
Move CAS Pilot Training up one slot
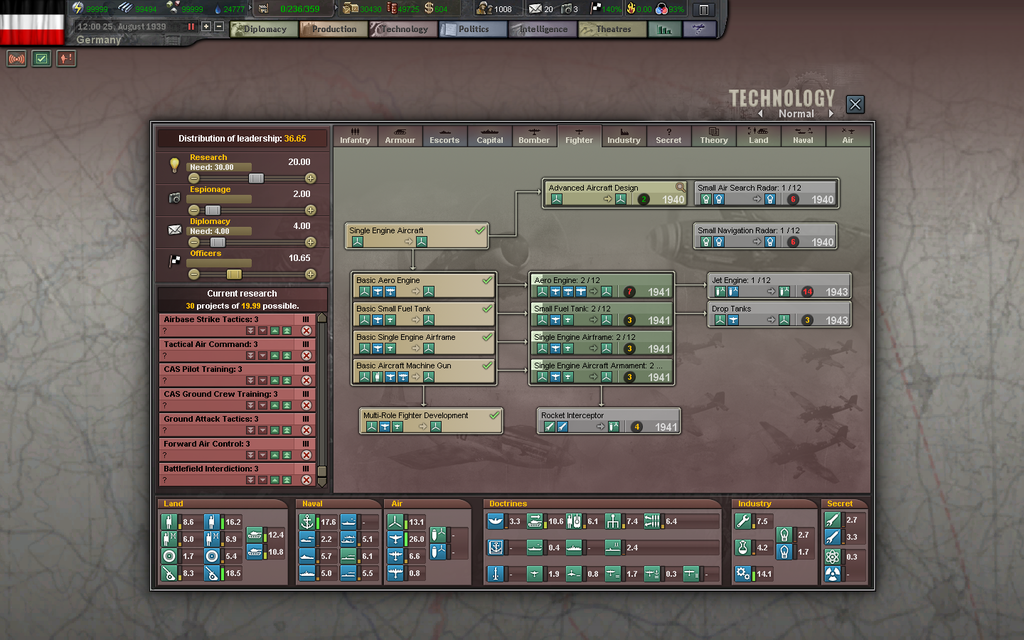(x=275, y=381)
